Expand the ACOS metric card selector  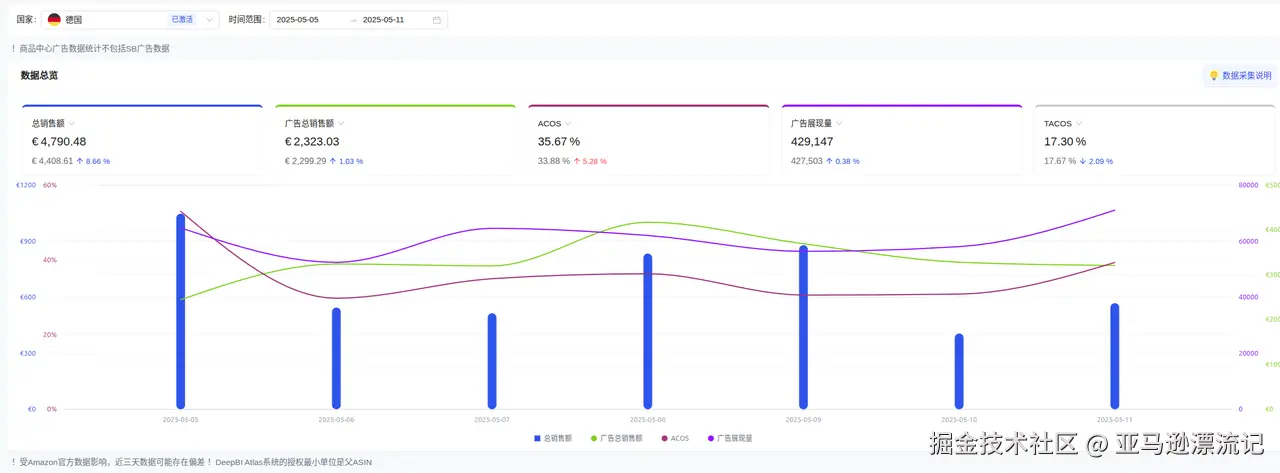569,124
